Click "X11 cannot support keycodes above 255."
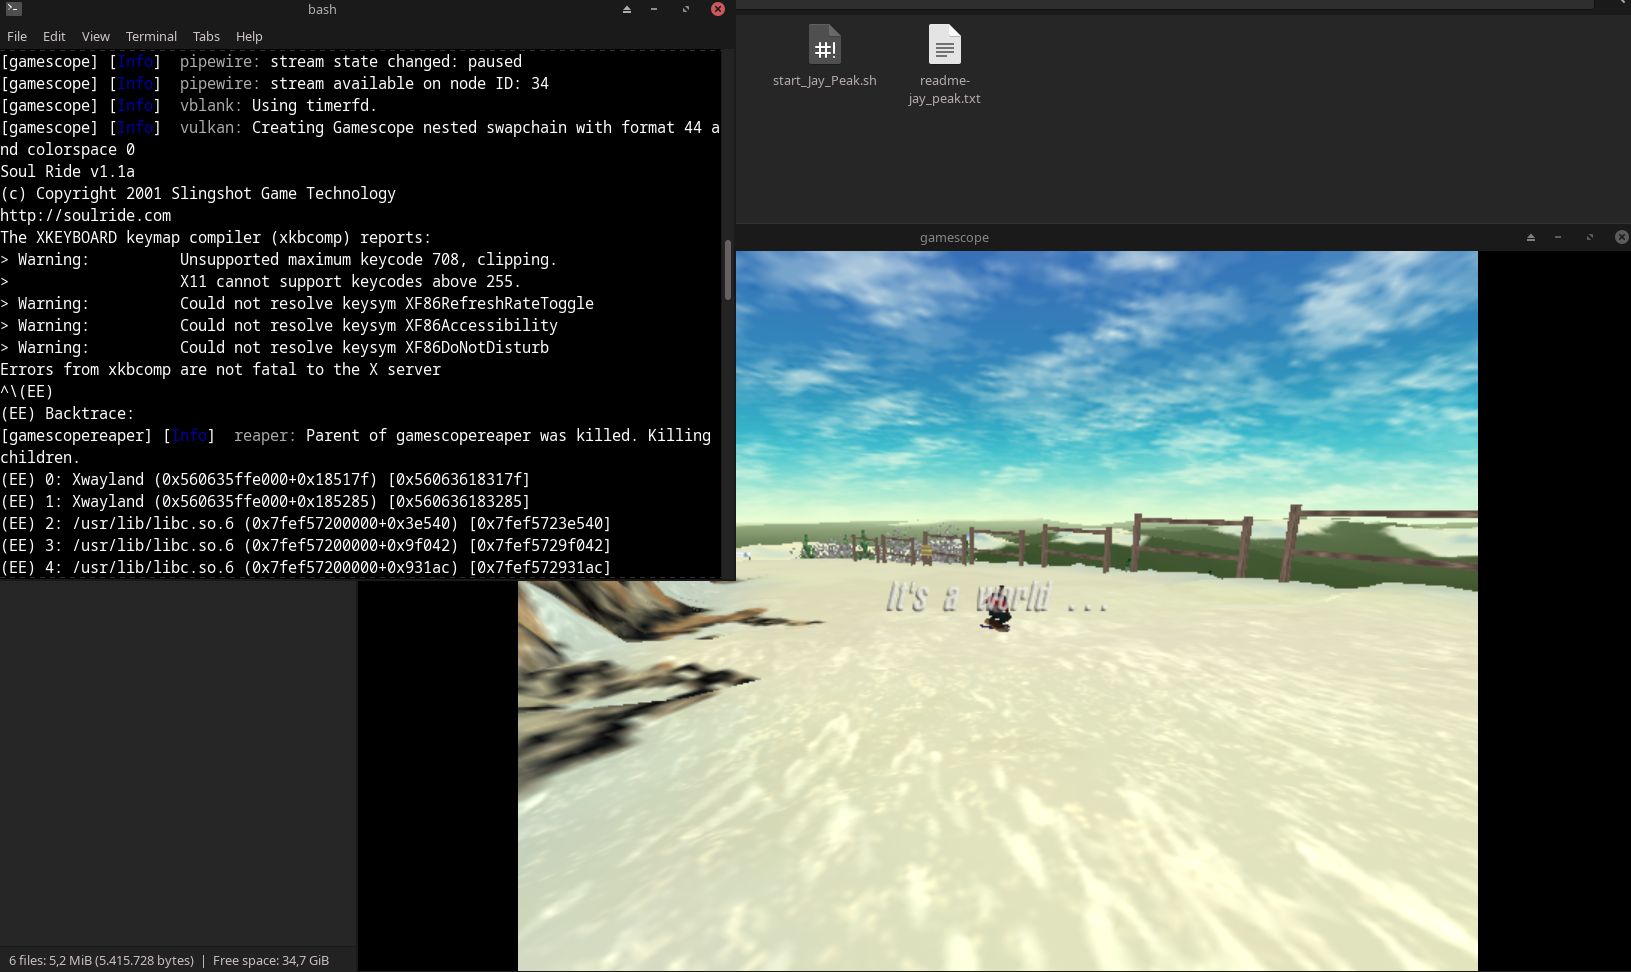 (x=350, y=281)
